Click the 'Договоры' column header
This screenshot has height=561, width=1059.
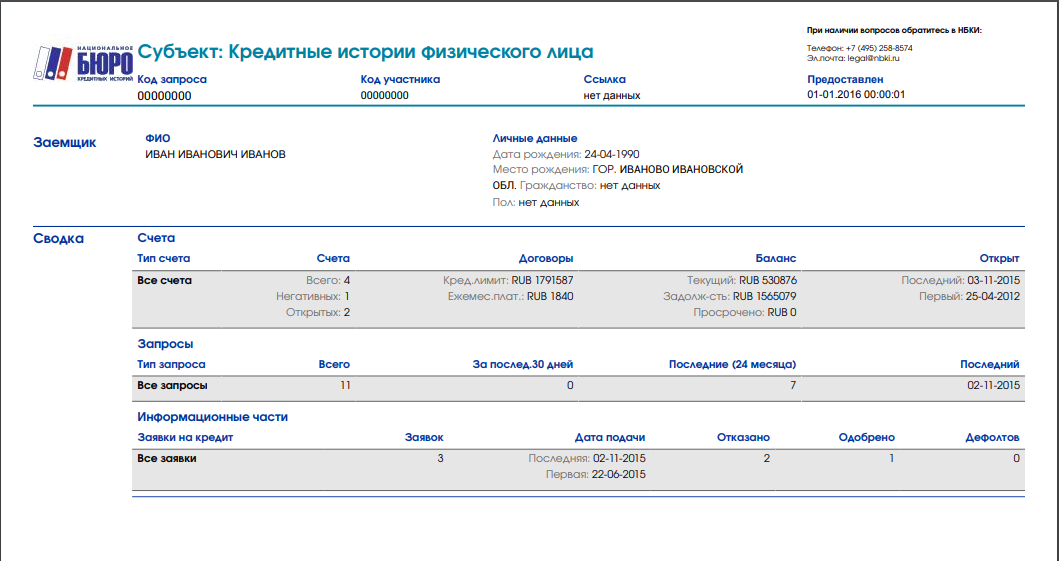(546, 258)
